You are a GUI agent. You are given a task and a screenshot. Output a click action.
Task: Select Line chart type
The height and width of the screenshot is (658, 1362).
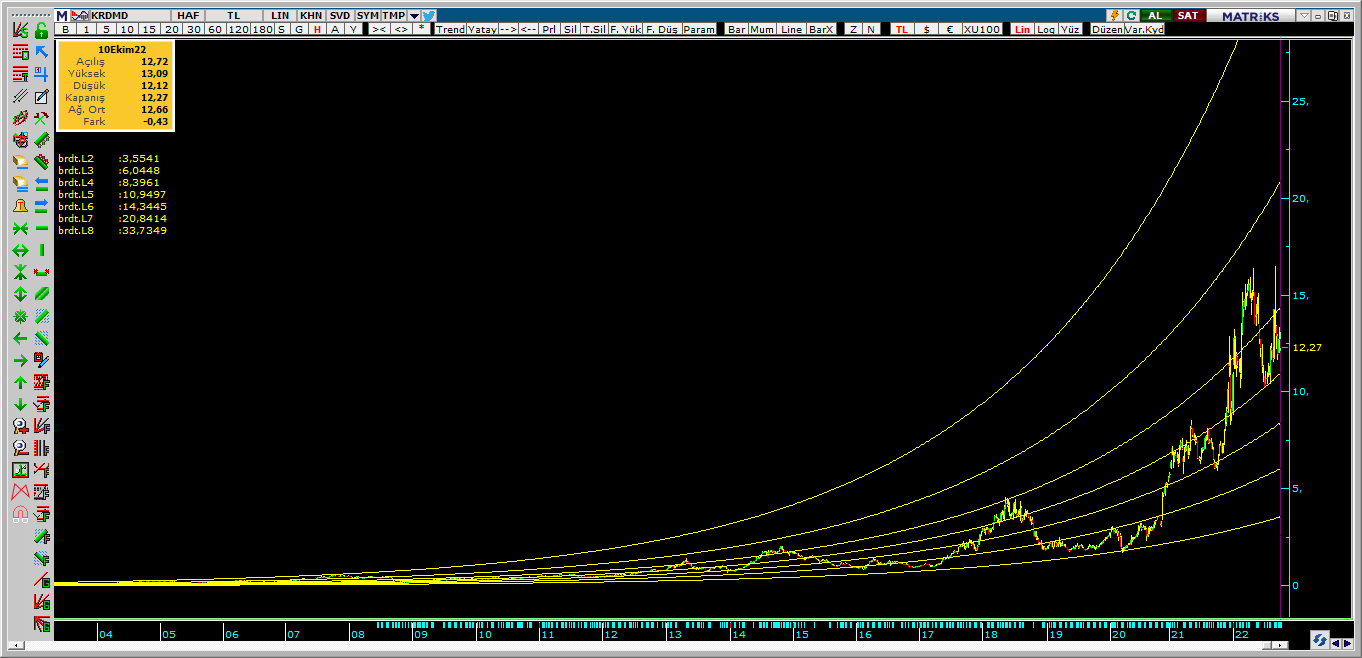pyautogui.click(x=791, y=29)
